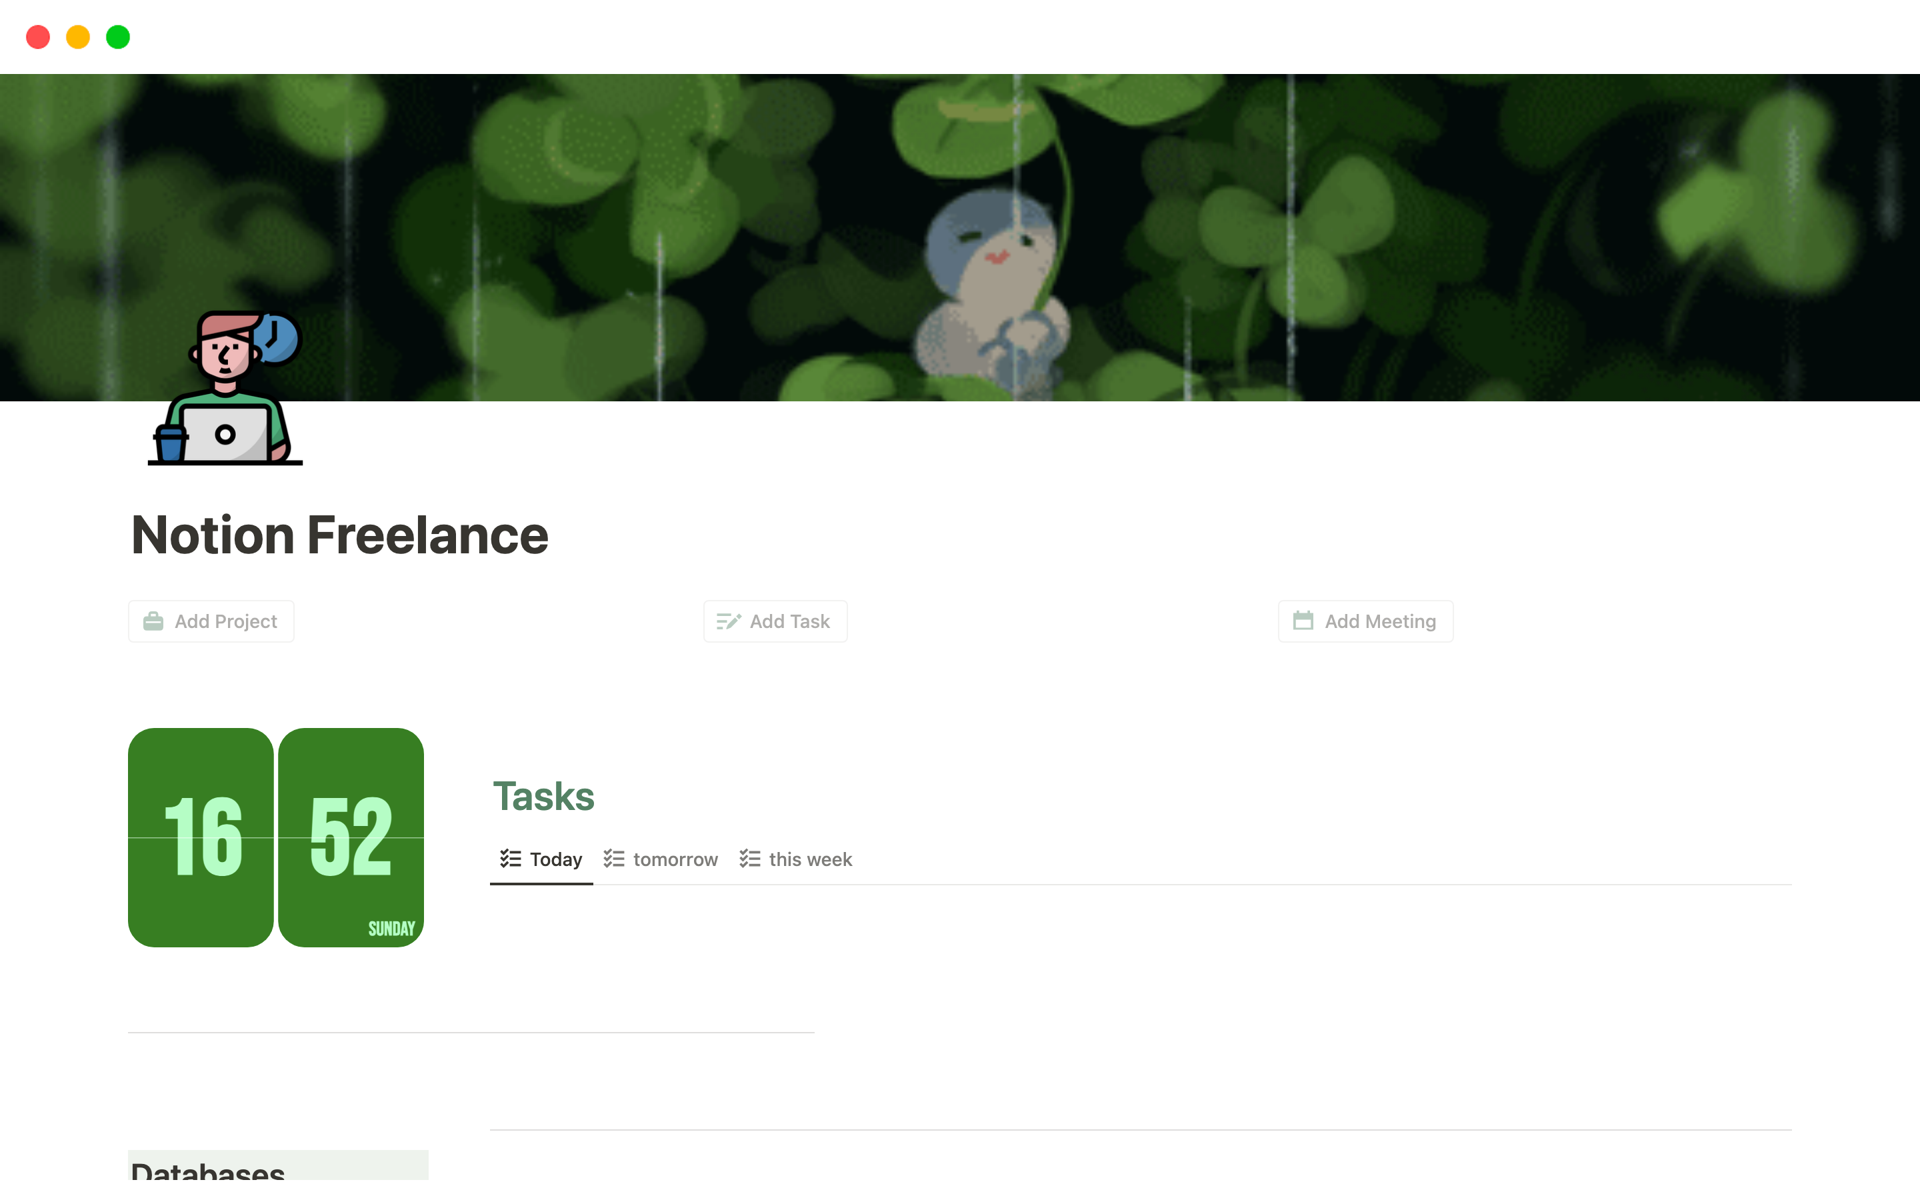The image size is (1920, 1200).
Task: Click the briefcase icon on Add Project
Action: coord(153,621)
